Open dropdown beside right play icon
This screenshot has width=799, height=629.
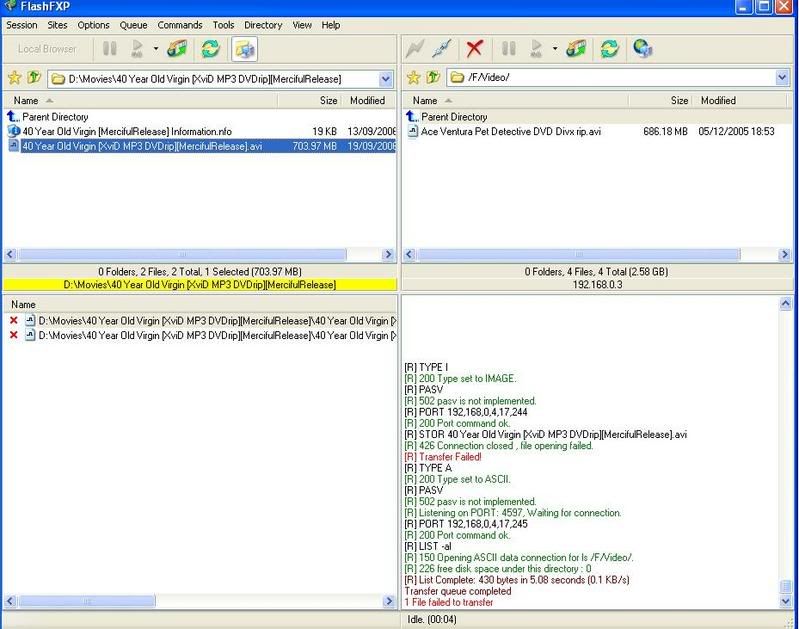[555, 49]
